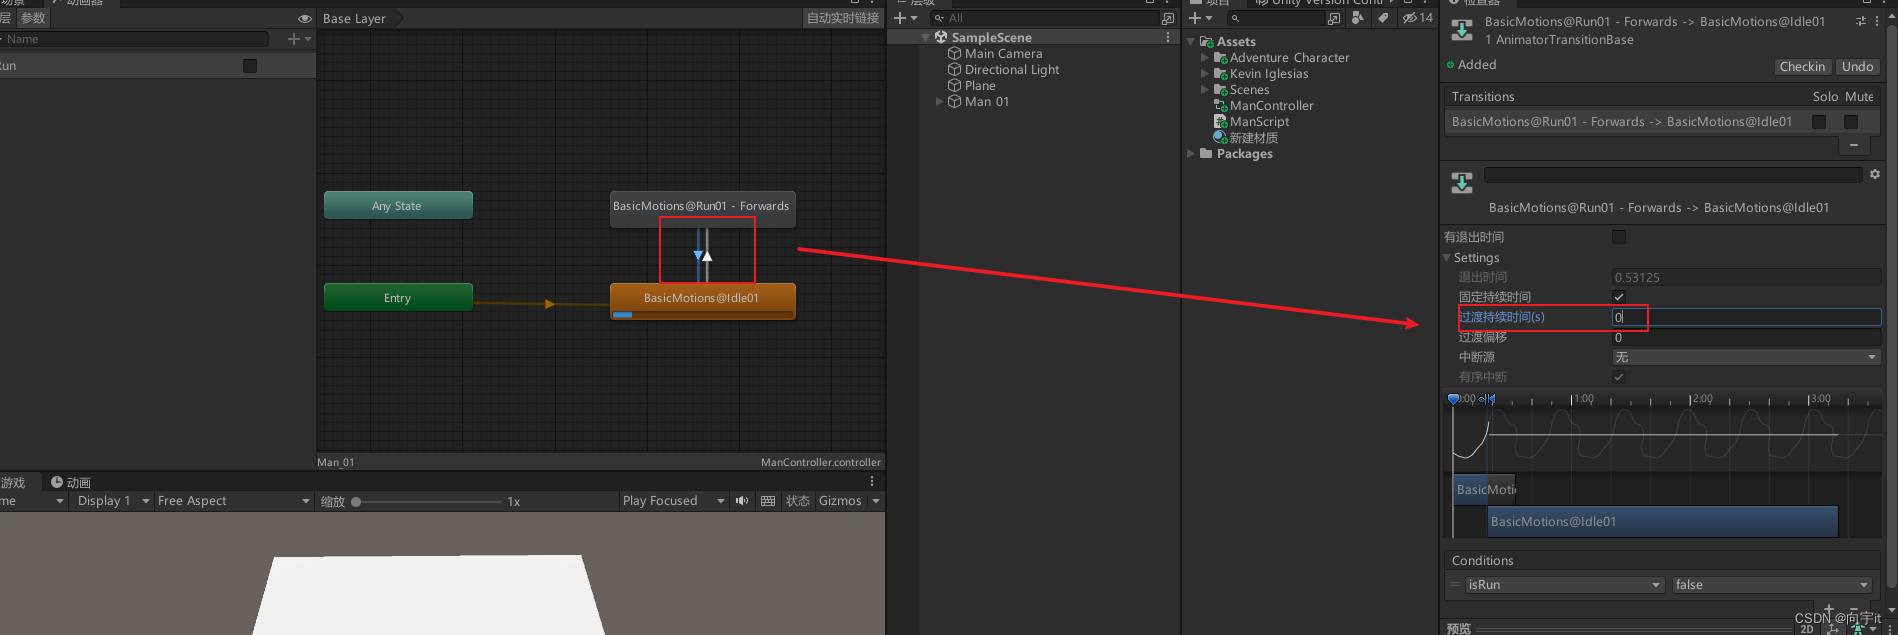
Task: Collapse the SampleScene tree arrow
Action: pyautogui.click(x=926, y=38)
